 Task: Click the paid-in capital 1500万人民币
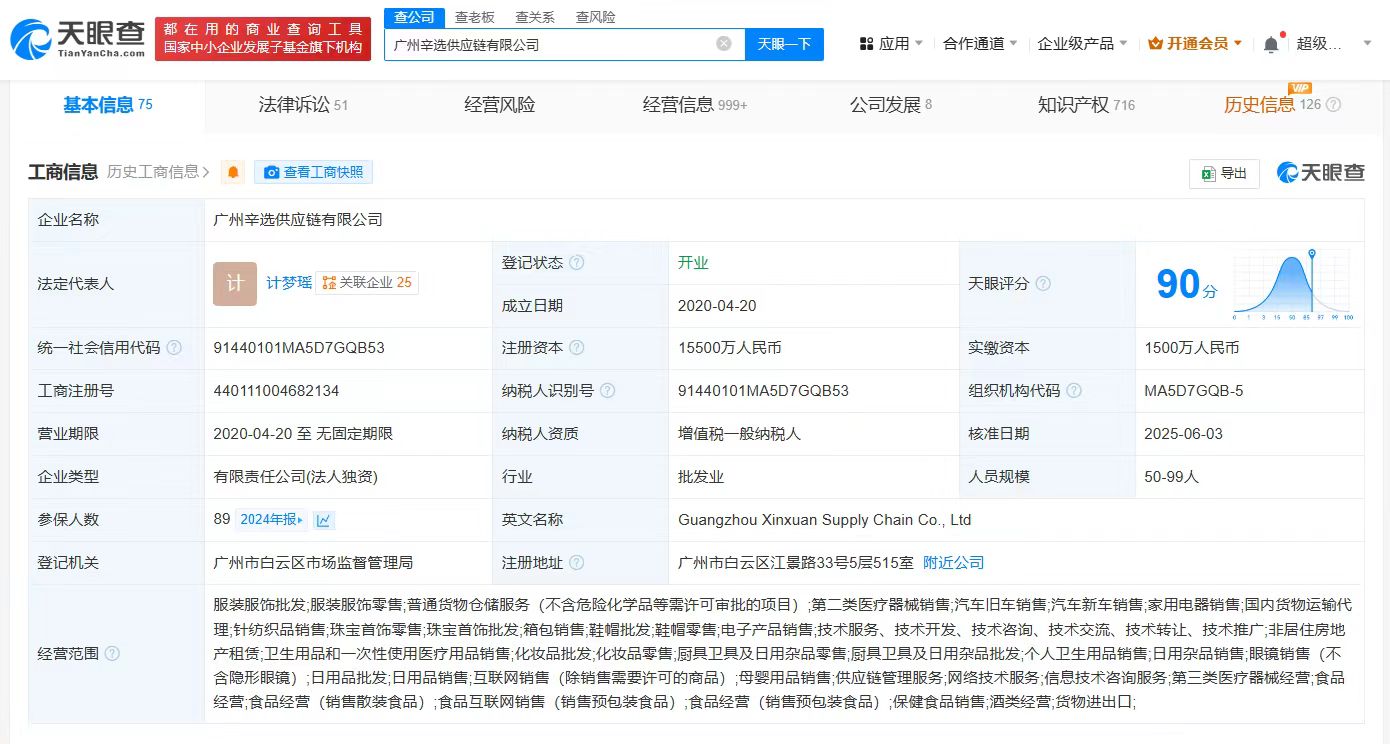(1192, 348)
